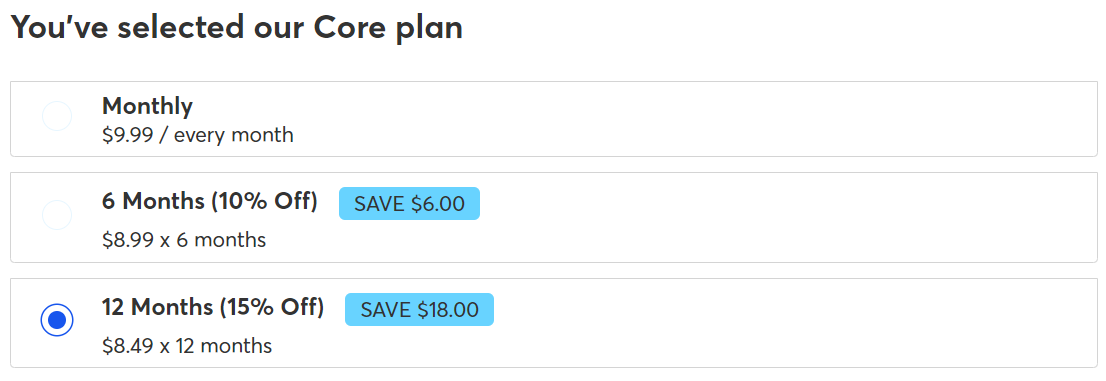Click the "12 Months (15% Off)" title
Screen dimensions: 1106x381
[213, 307]
